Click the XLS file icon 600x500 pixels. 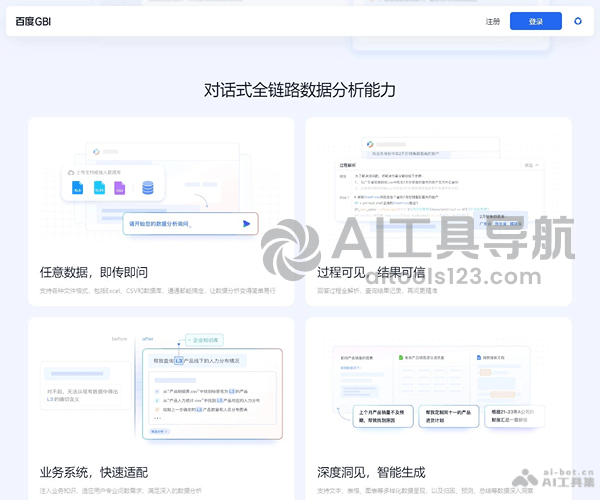(77, 187)
